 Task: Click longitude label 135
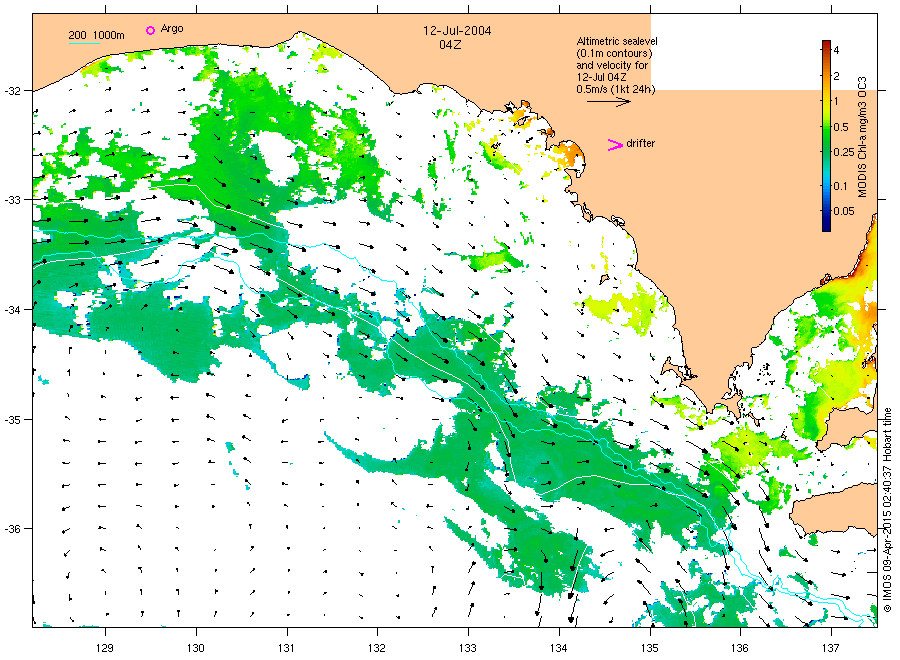coord(650,649)
